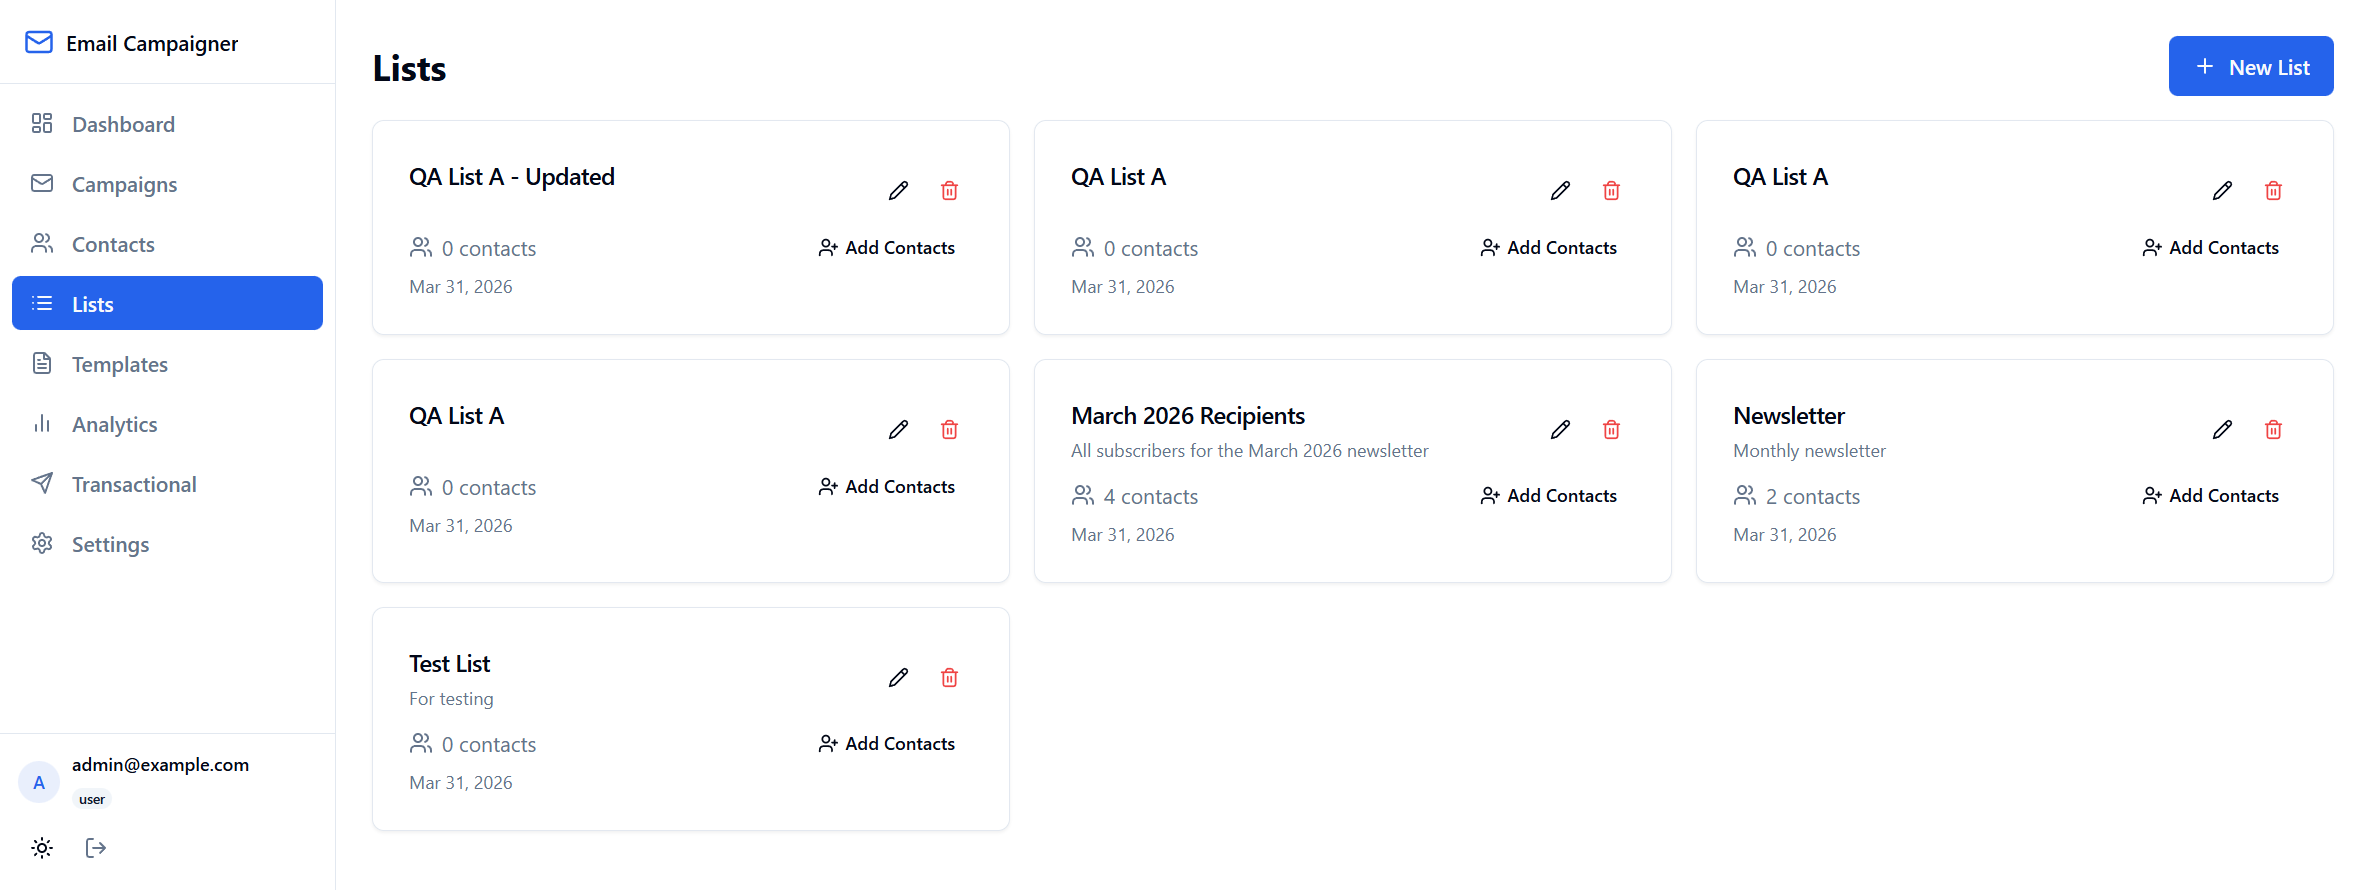
Task: Click the logout icon in sidebar
Action: click(x=96, y=848)
